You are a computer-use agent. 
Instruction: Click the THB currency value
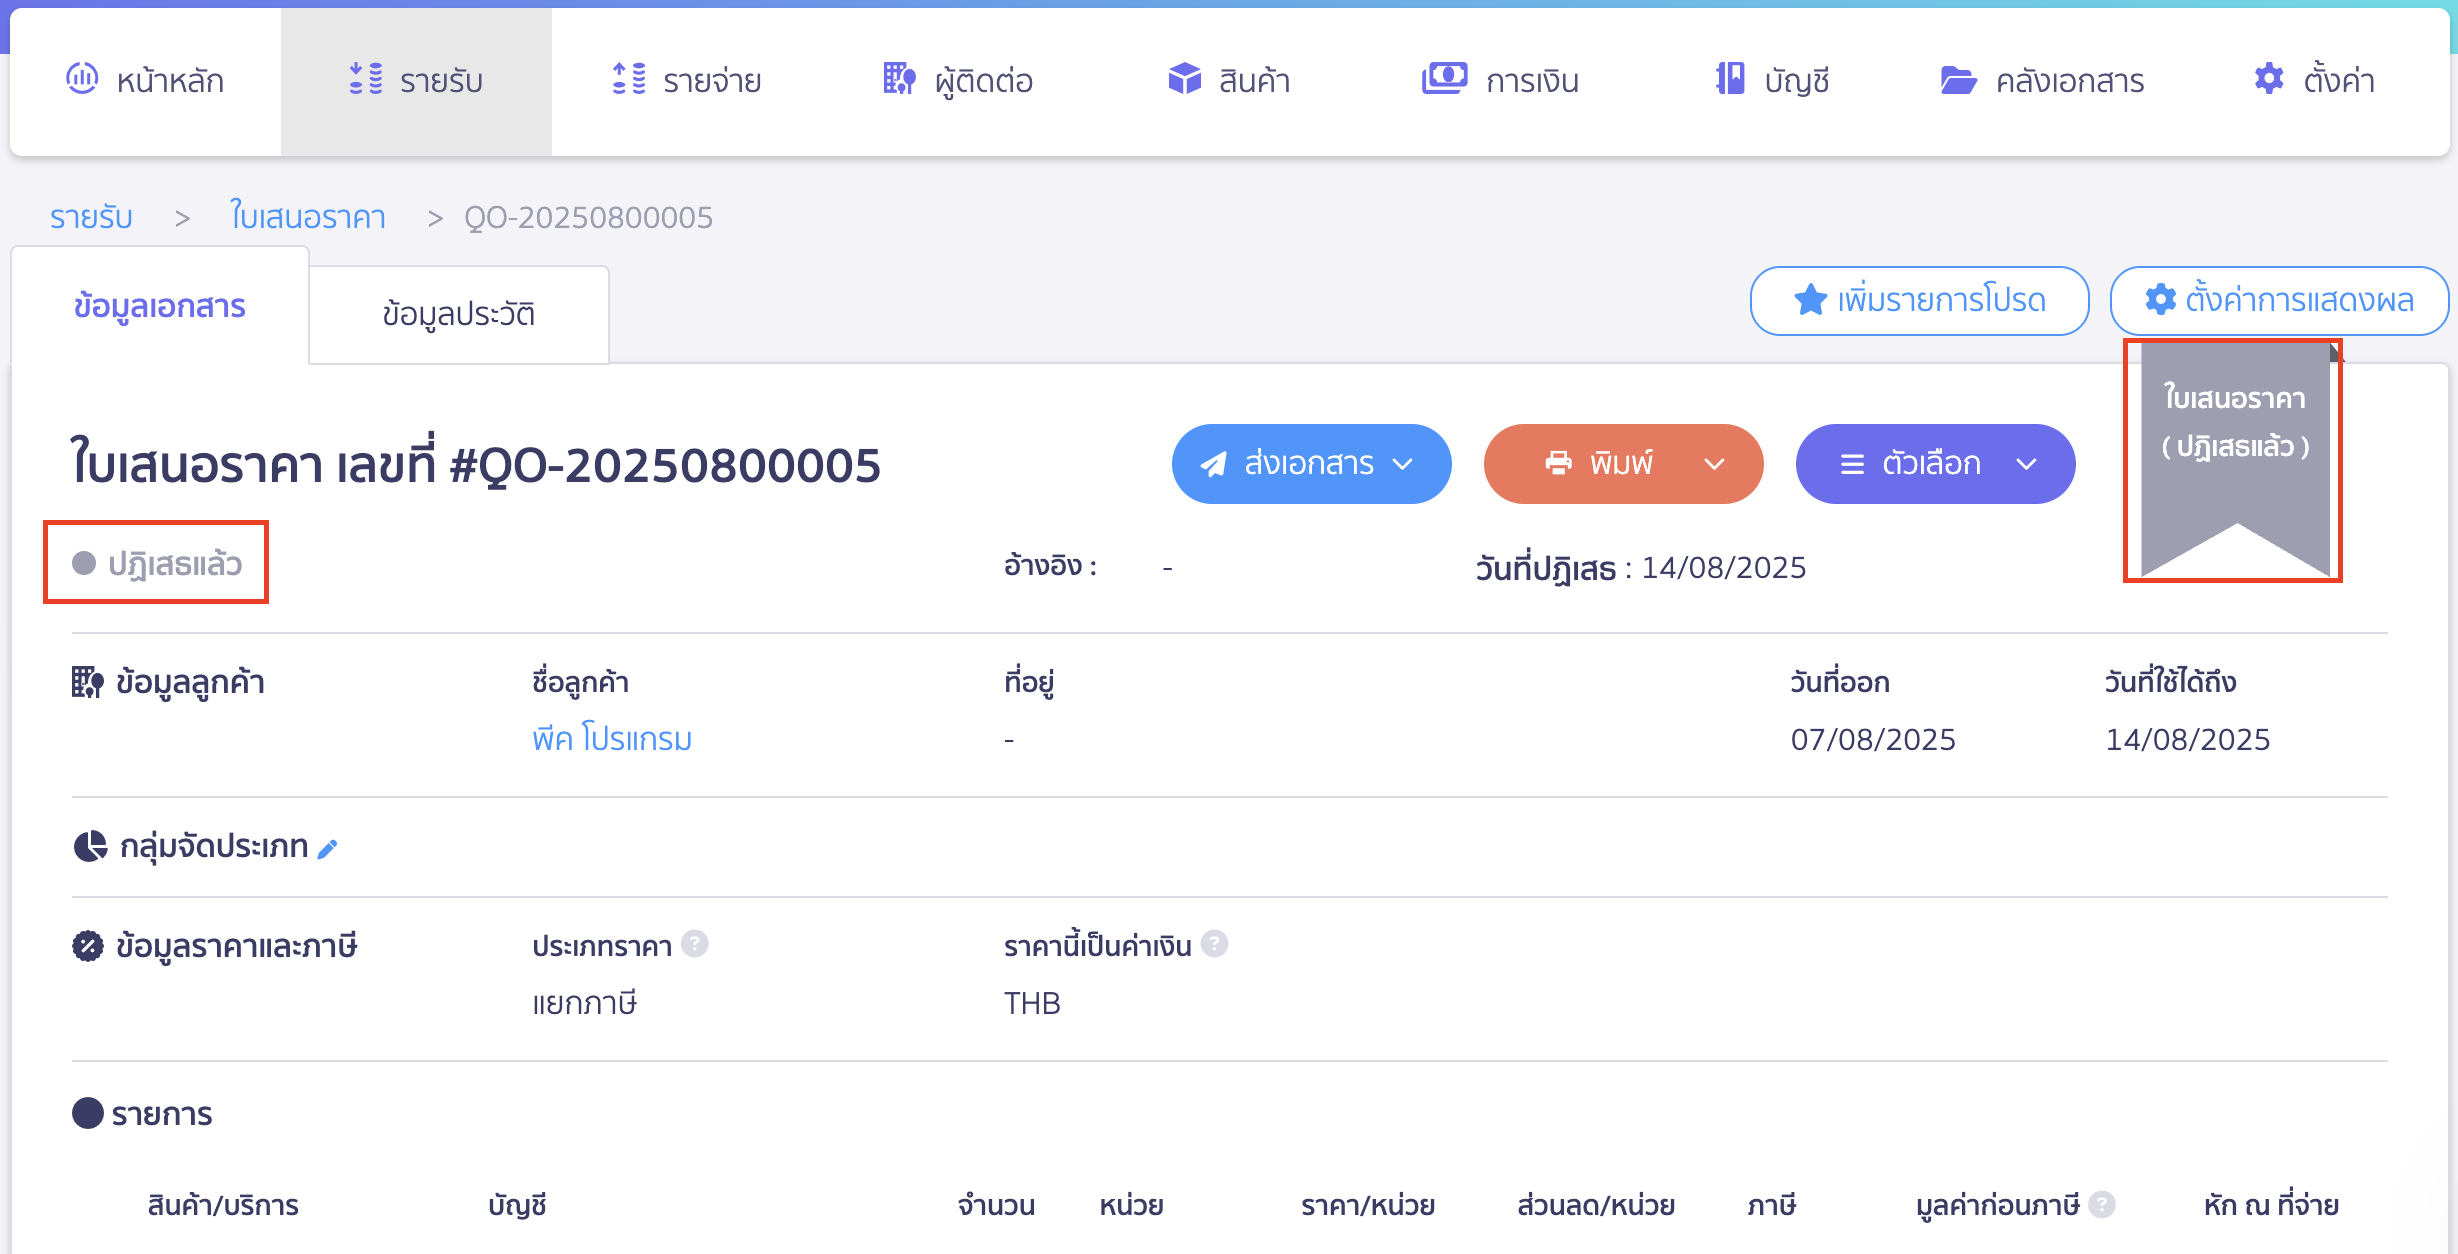1032,1003
